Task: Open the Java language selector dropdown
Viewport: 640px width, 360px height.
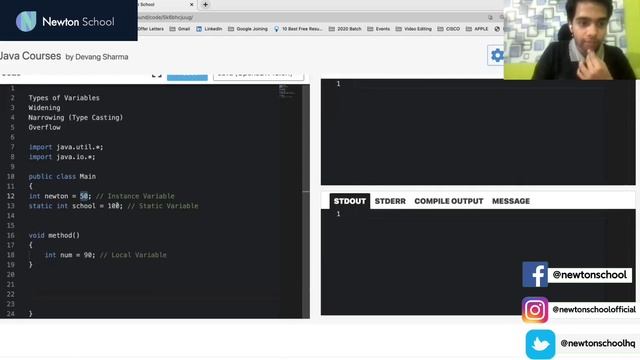Action: [258, 76]
